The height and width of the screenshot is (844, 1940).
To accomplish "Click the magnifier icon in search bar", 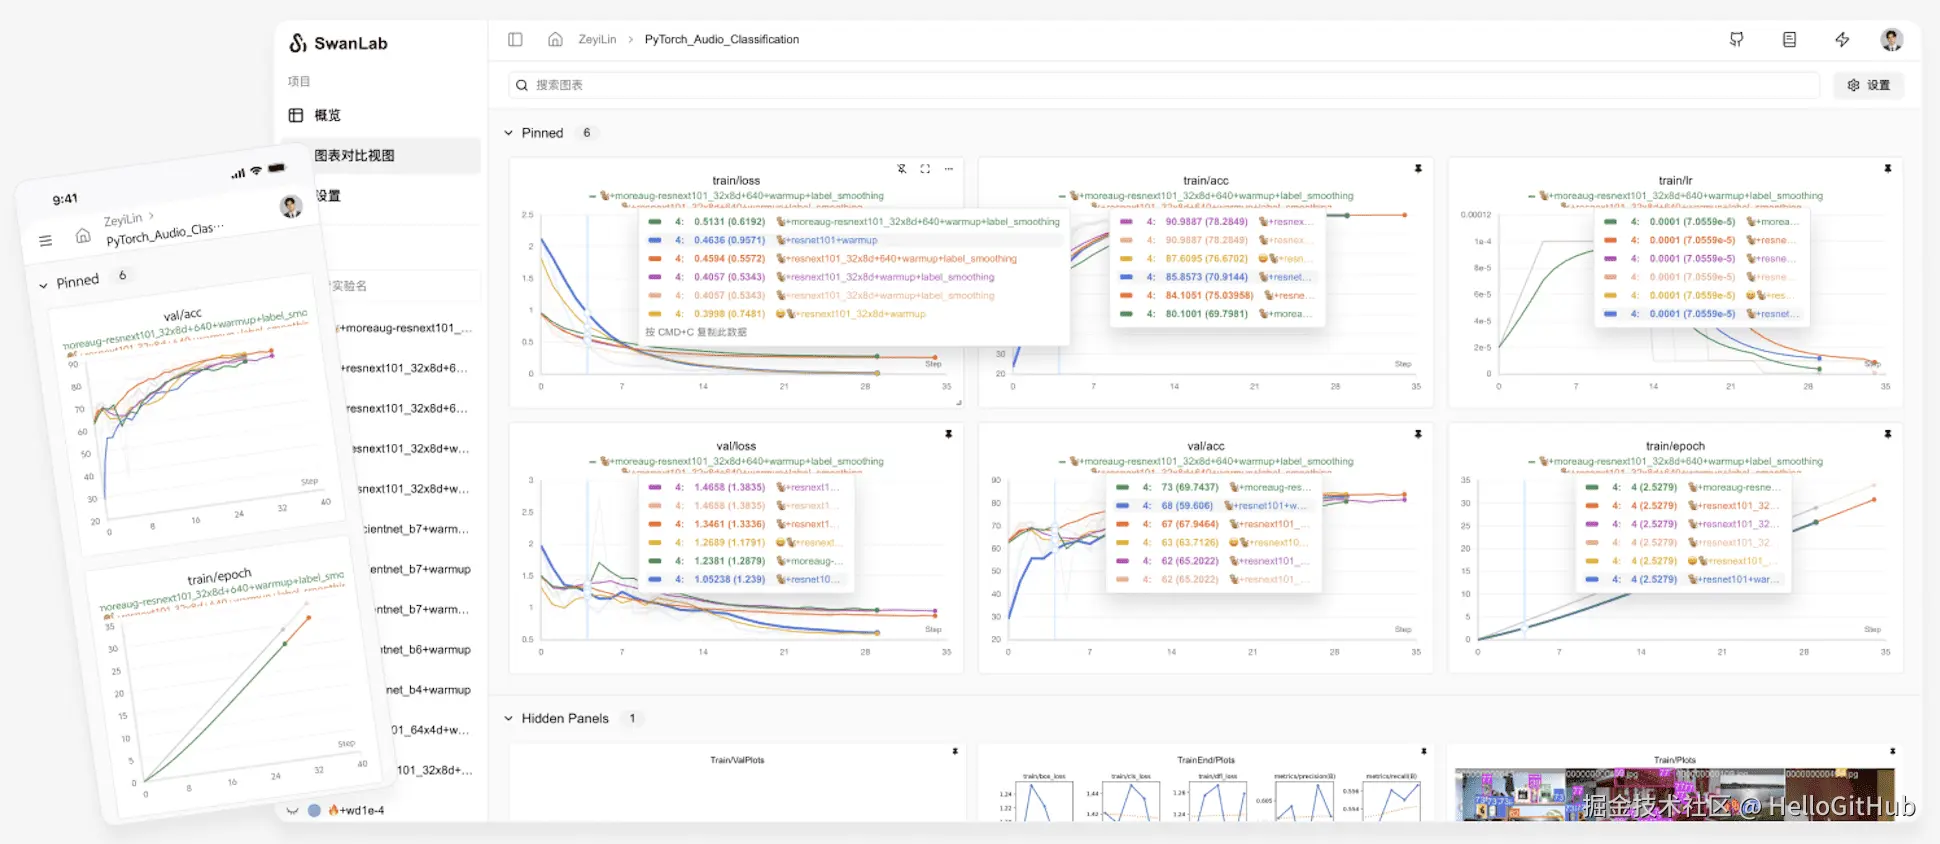I will [521, 85].
